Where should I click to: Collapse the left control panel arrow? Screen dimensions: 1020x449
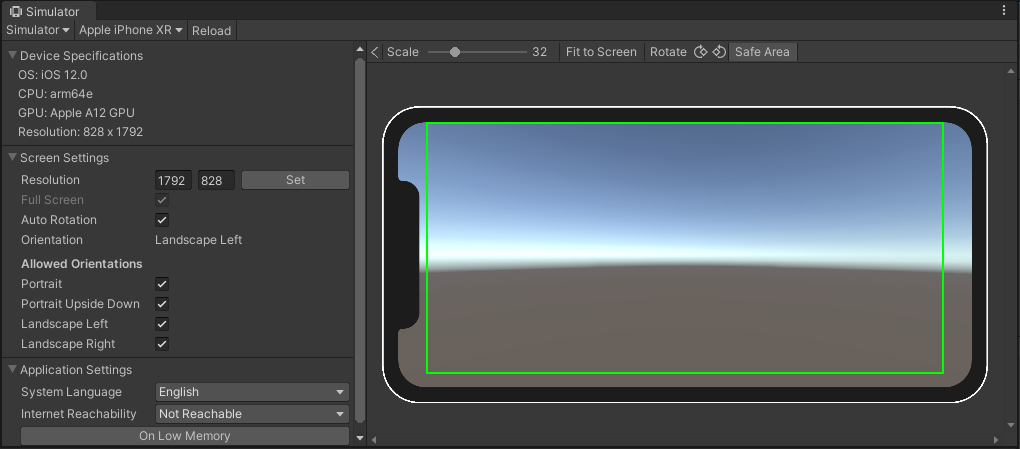point(375,52)
